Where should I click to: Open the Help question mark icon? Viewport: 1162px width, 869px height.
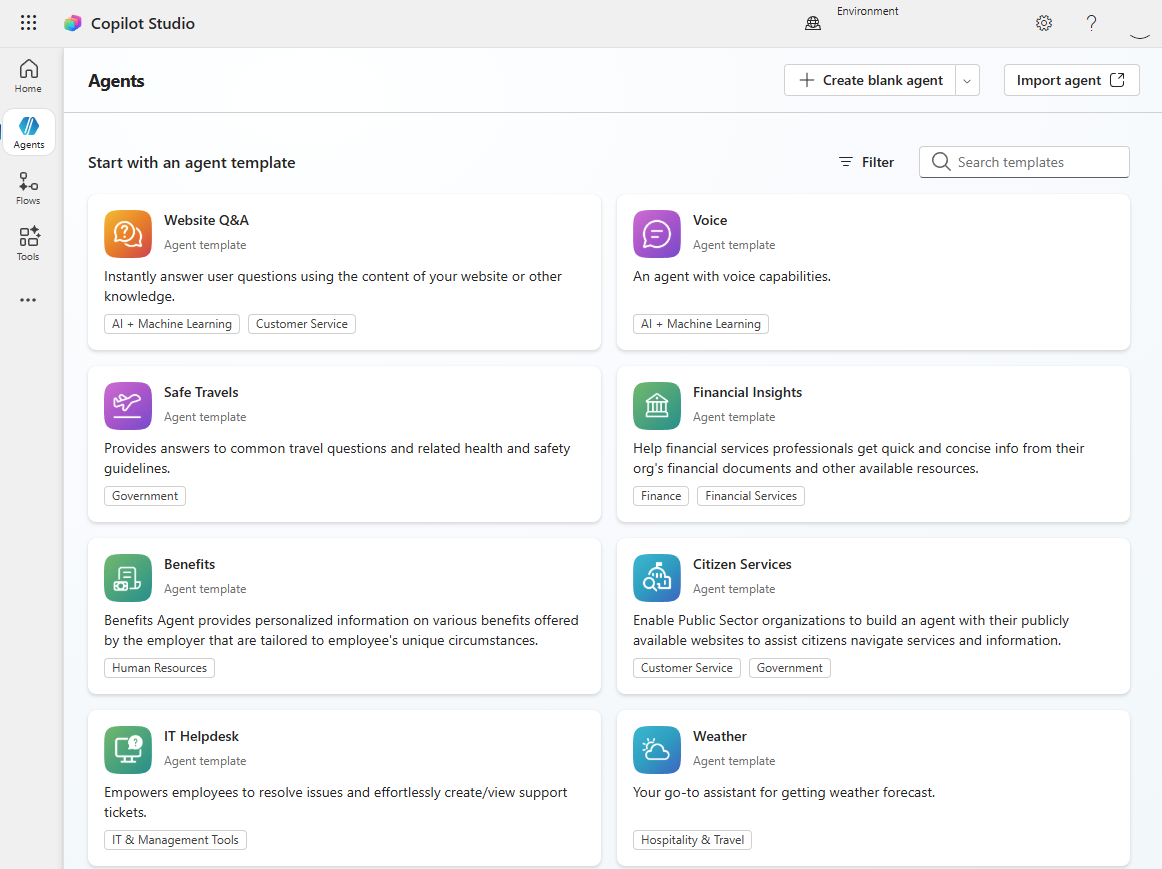pos(1091,23)
